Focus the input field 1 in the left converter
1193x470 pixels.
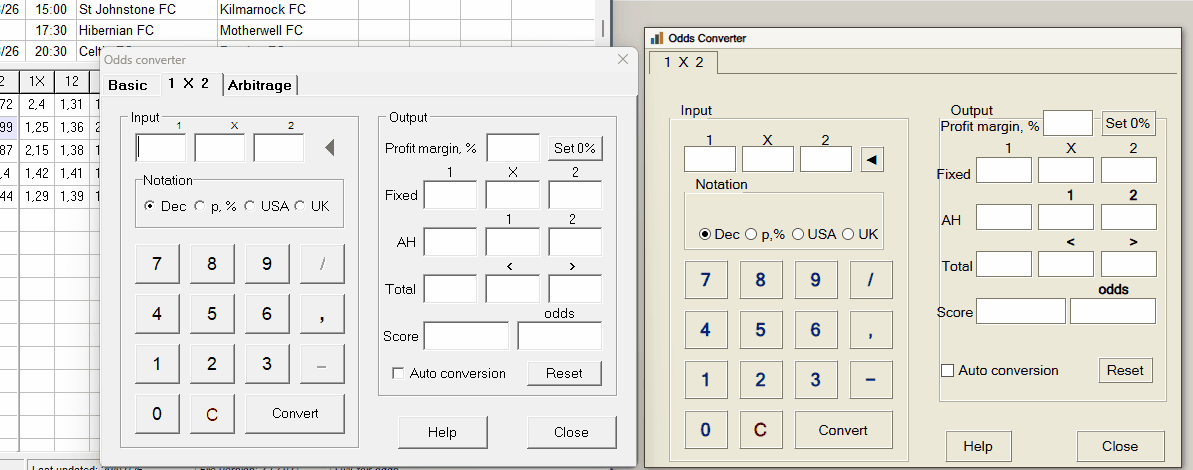(x=161, y=148)
